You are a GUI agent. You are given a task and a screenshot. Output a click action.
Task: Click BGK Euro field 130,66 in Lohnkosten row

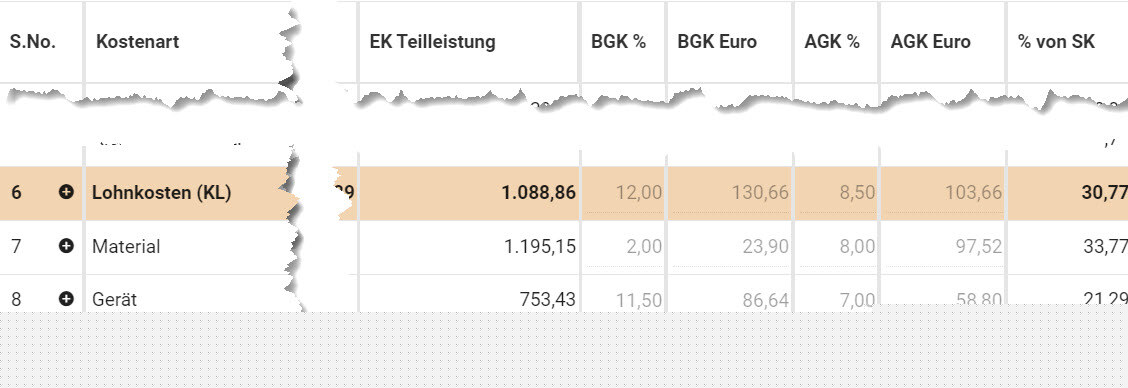[729, 193]
